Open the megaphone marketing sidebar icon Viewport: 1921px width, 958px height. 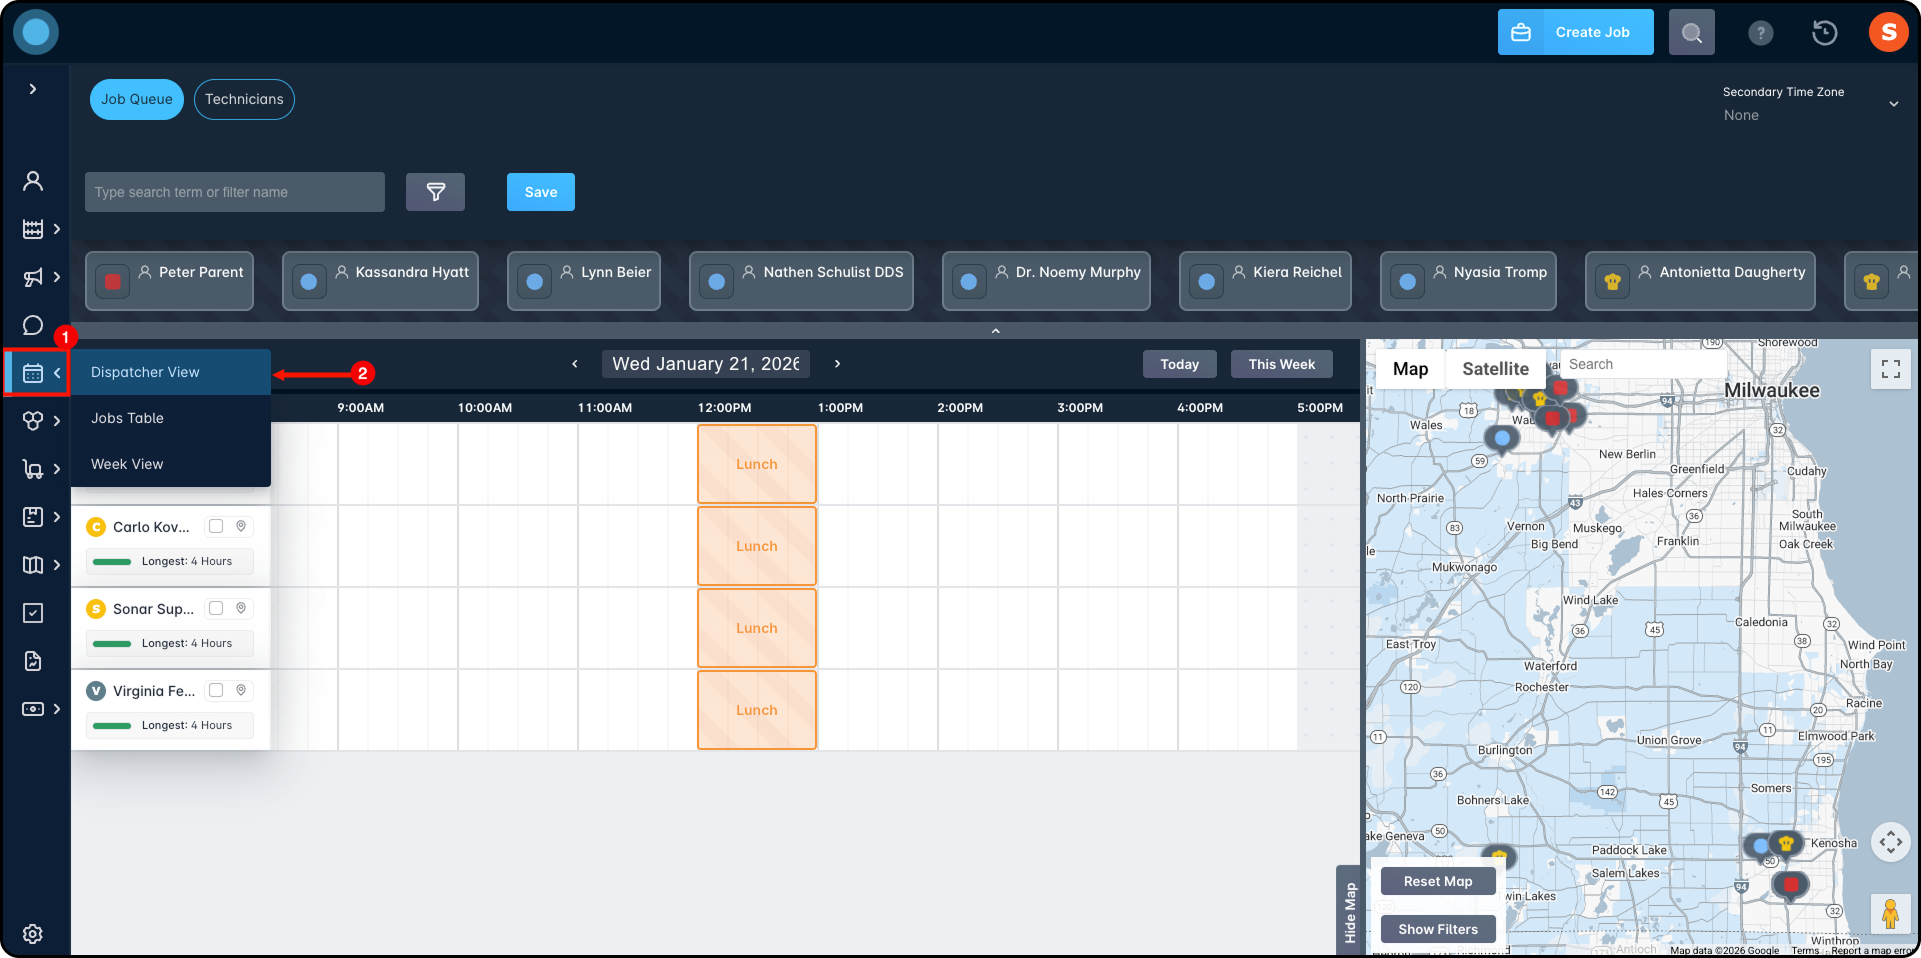pos(33,277)
